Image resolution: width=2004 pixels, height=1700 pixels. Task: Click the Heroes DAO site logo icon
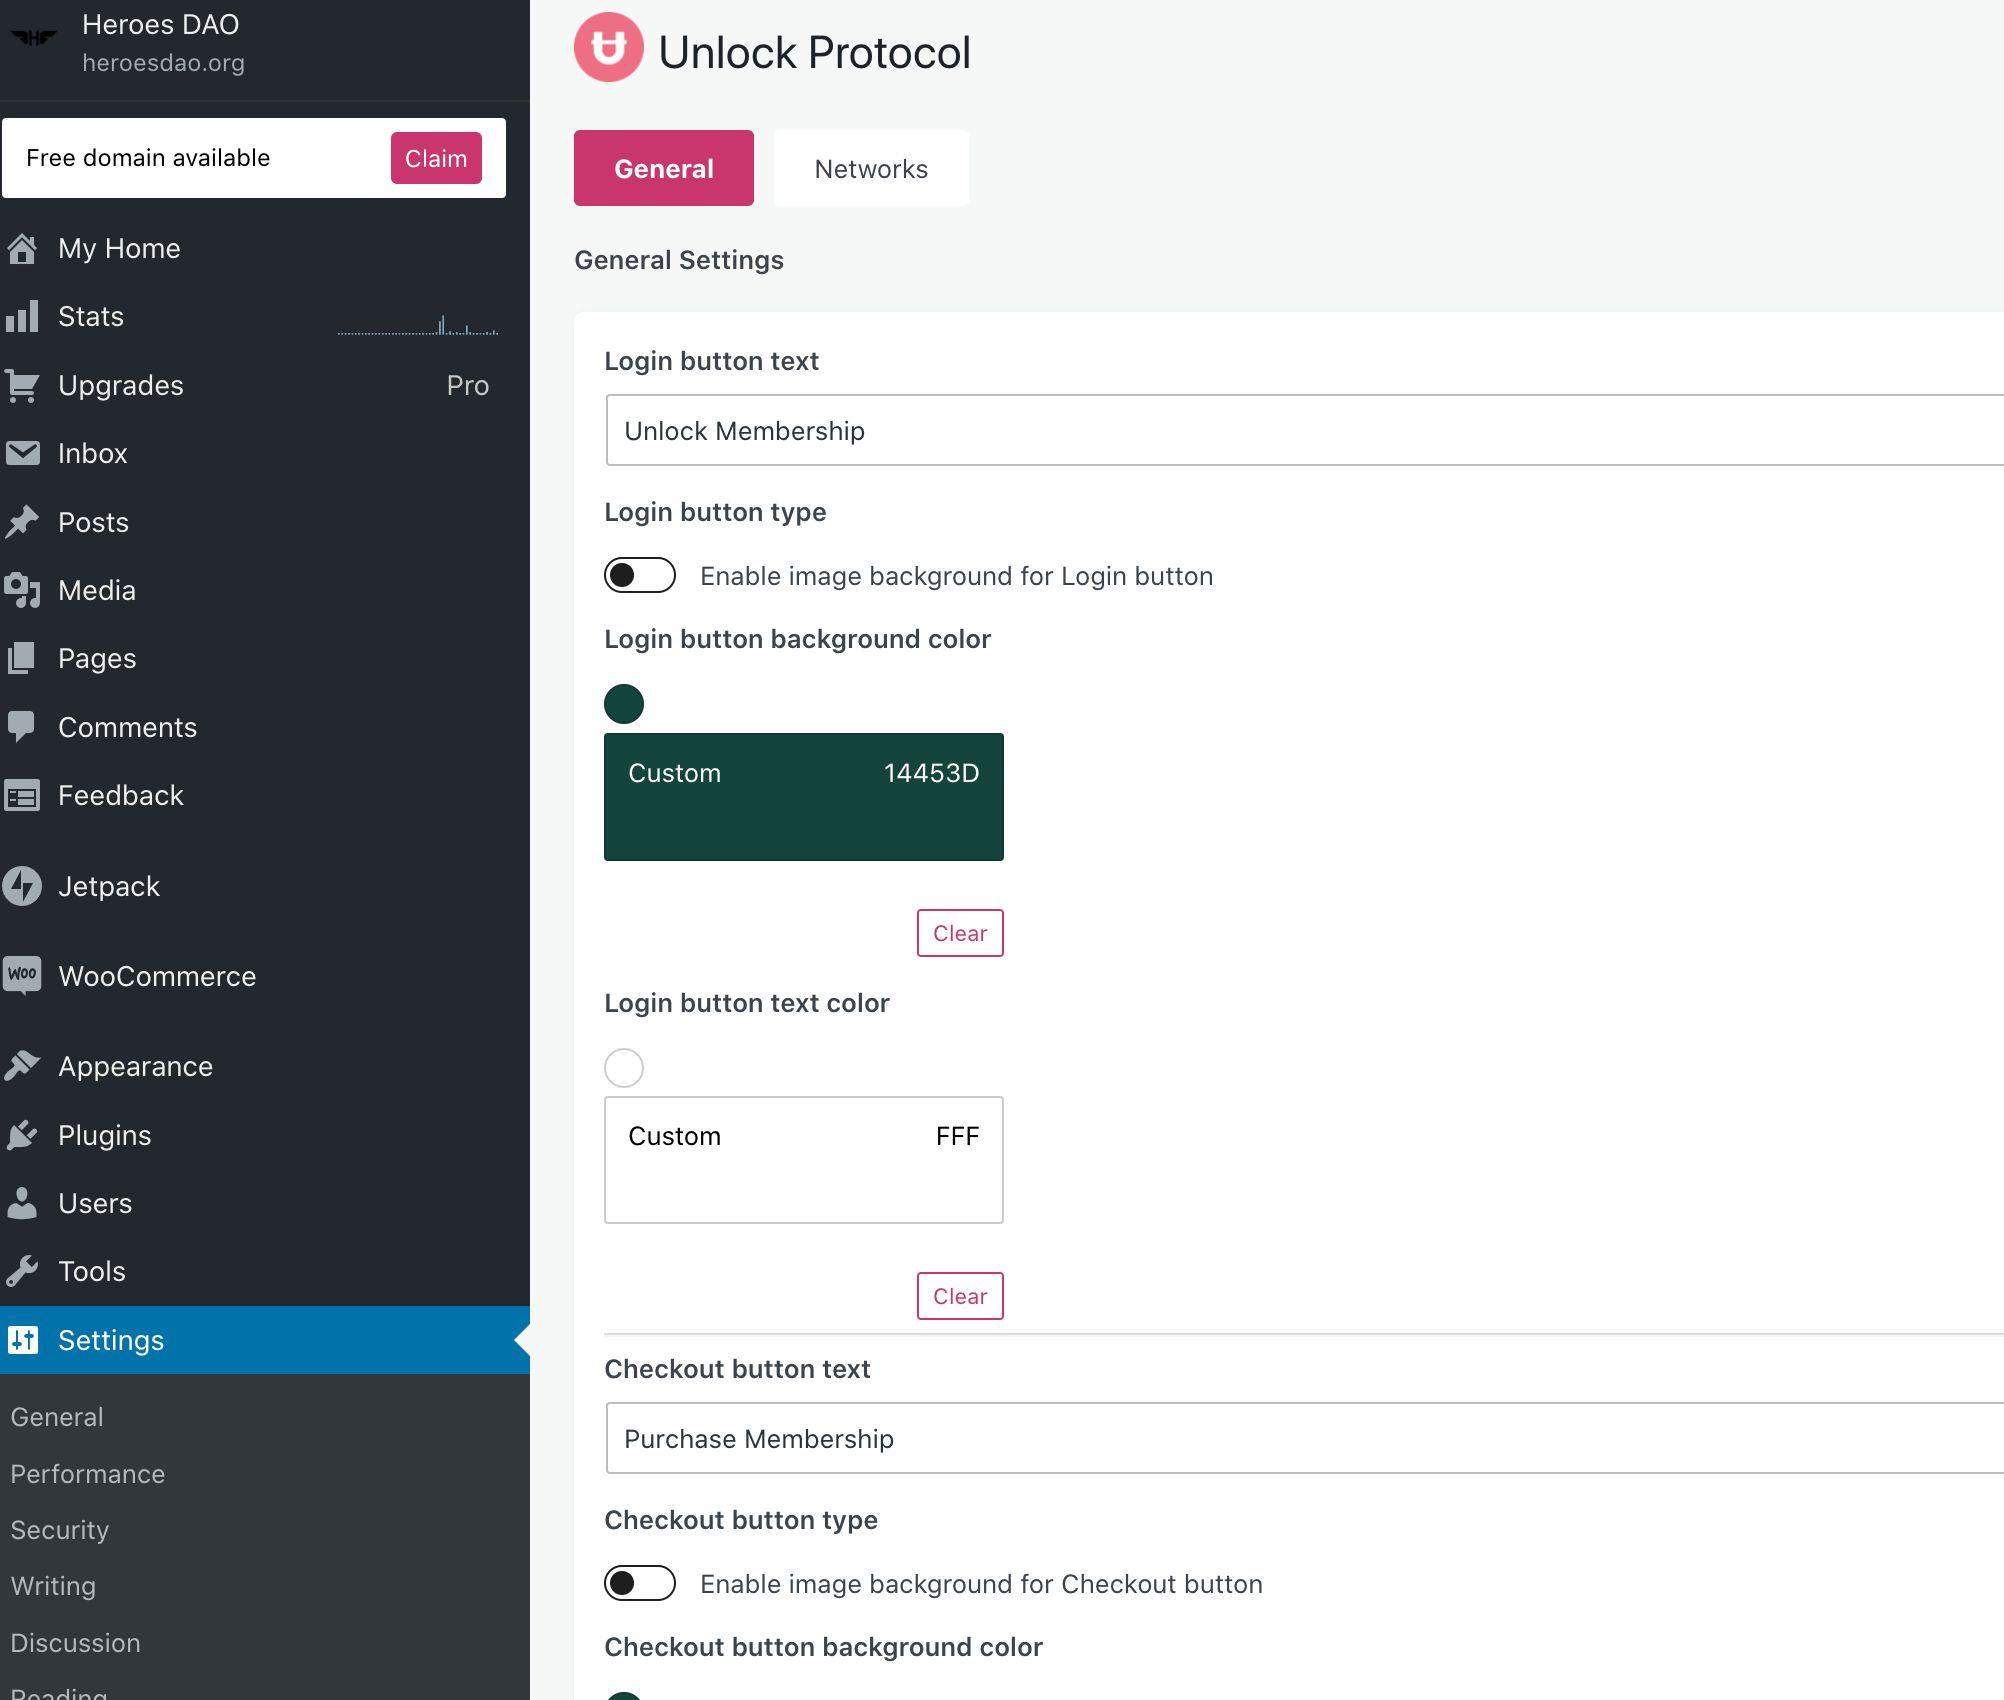coord(34,38)
